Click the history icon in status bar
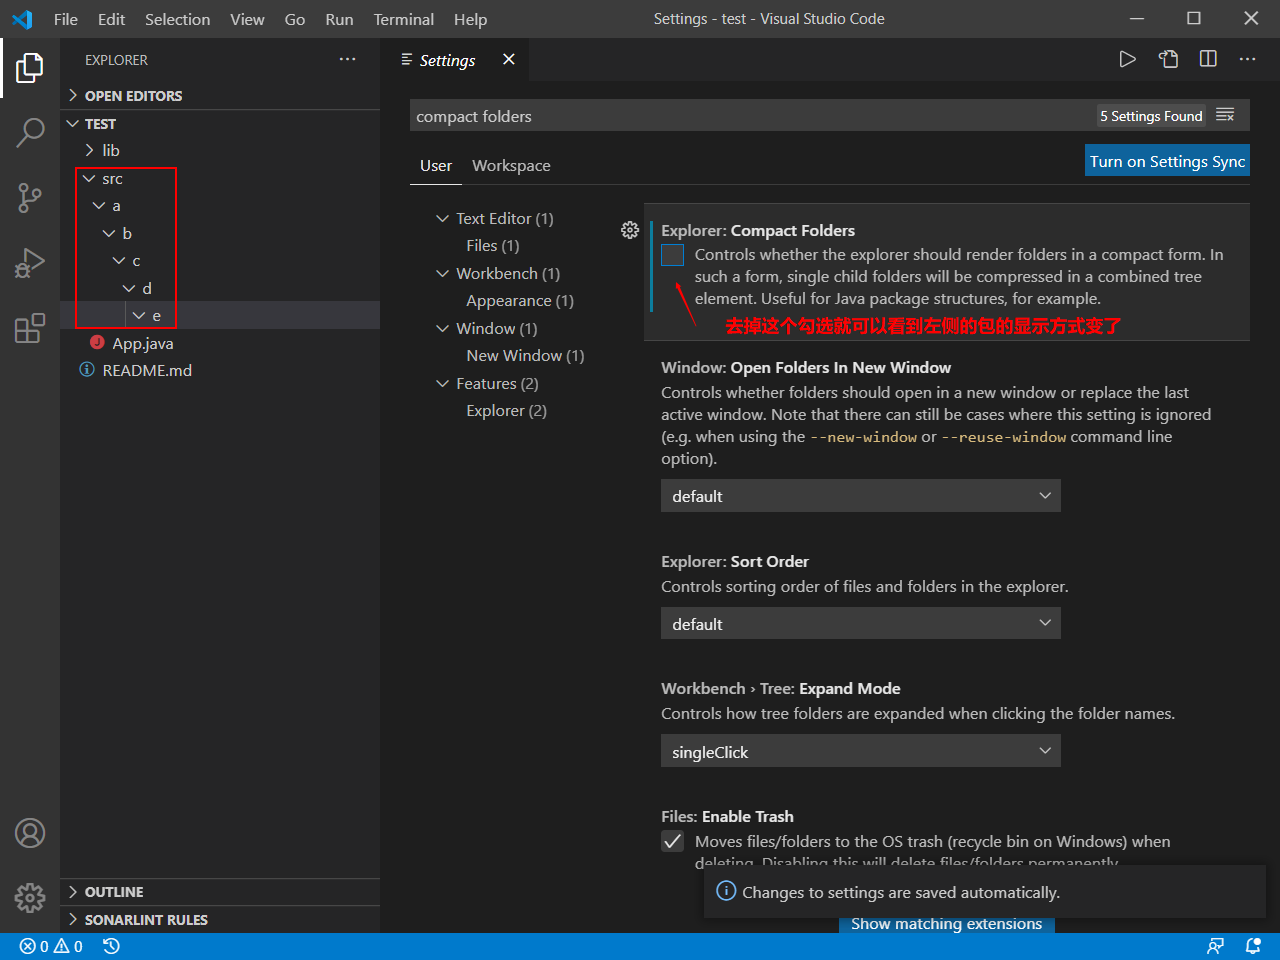This screenshot has width=1280, height=960. coord(111,946)
